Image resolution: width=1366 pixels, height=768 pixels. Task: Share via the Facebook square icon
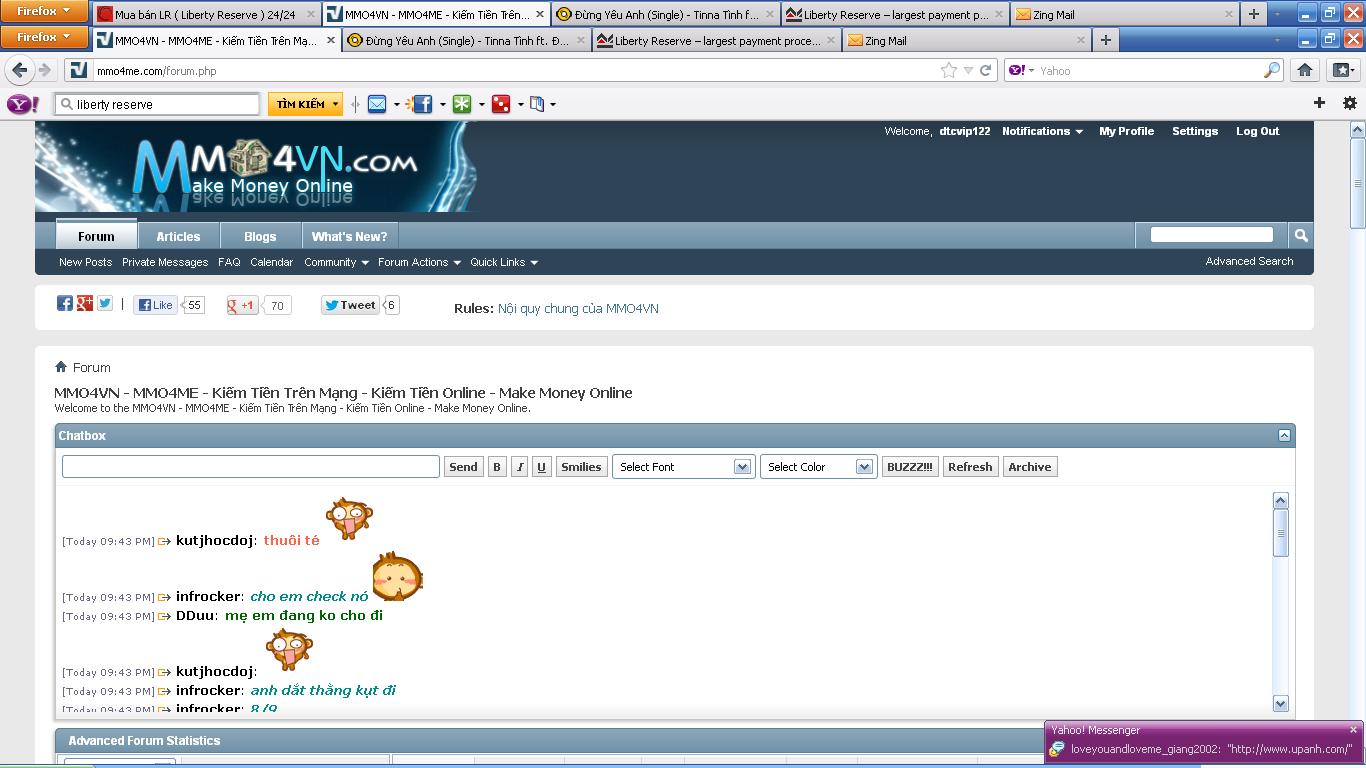pyautogui.click(x=64, y=303)
